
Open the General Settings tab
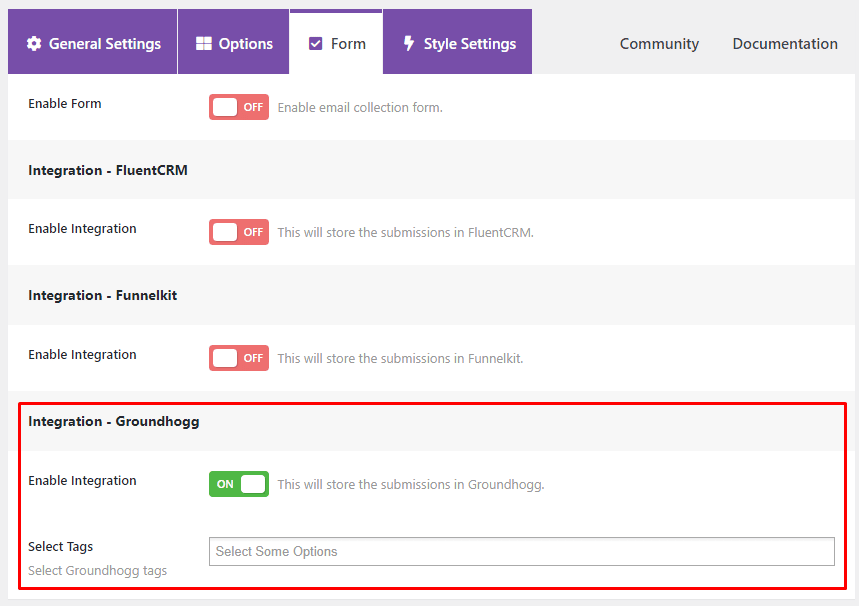click(x=93, y=42)
